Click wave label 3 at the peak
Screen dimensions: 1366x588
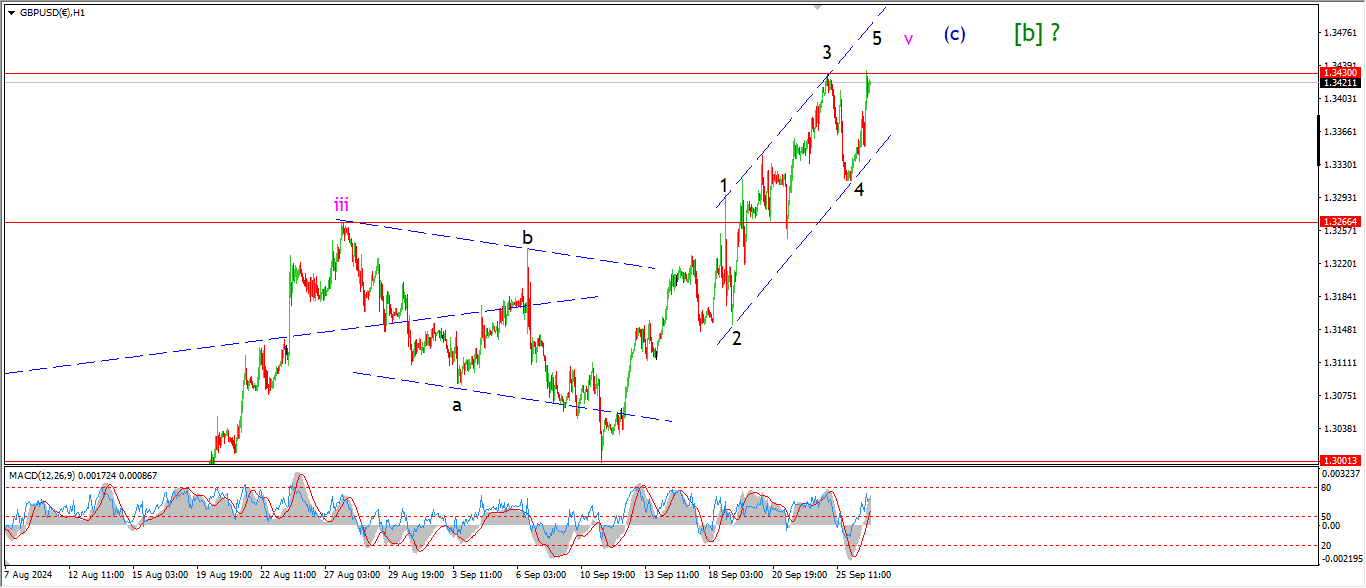[827, 53]
